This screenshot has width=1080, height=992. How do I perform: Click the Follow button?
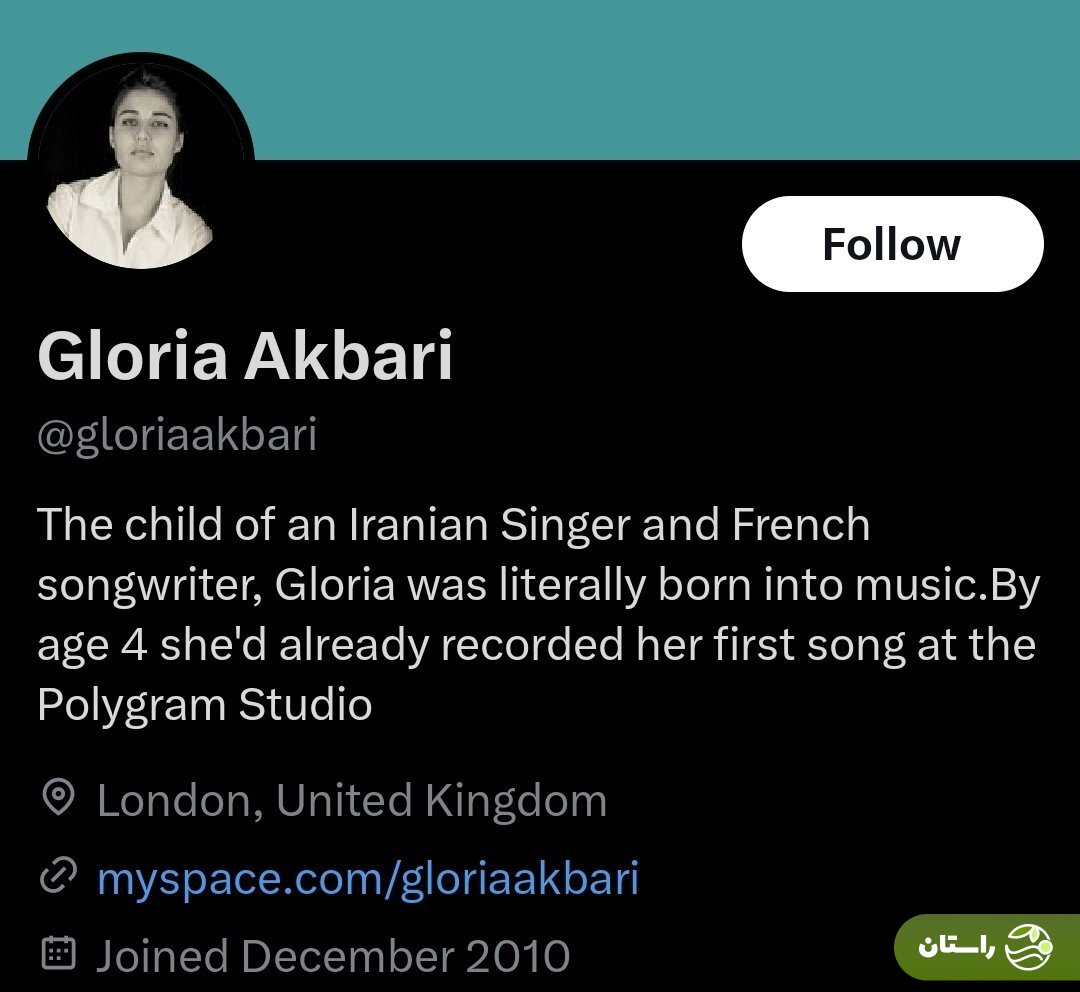892,244
